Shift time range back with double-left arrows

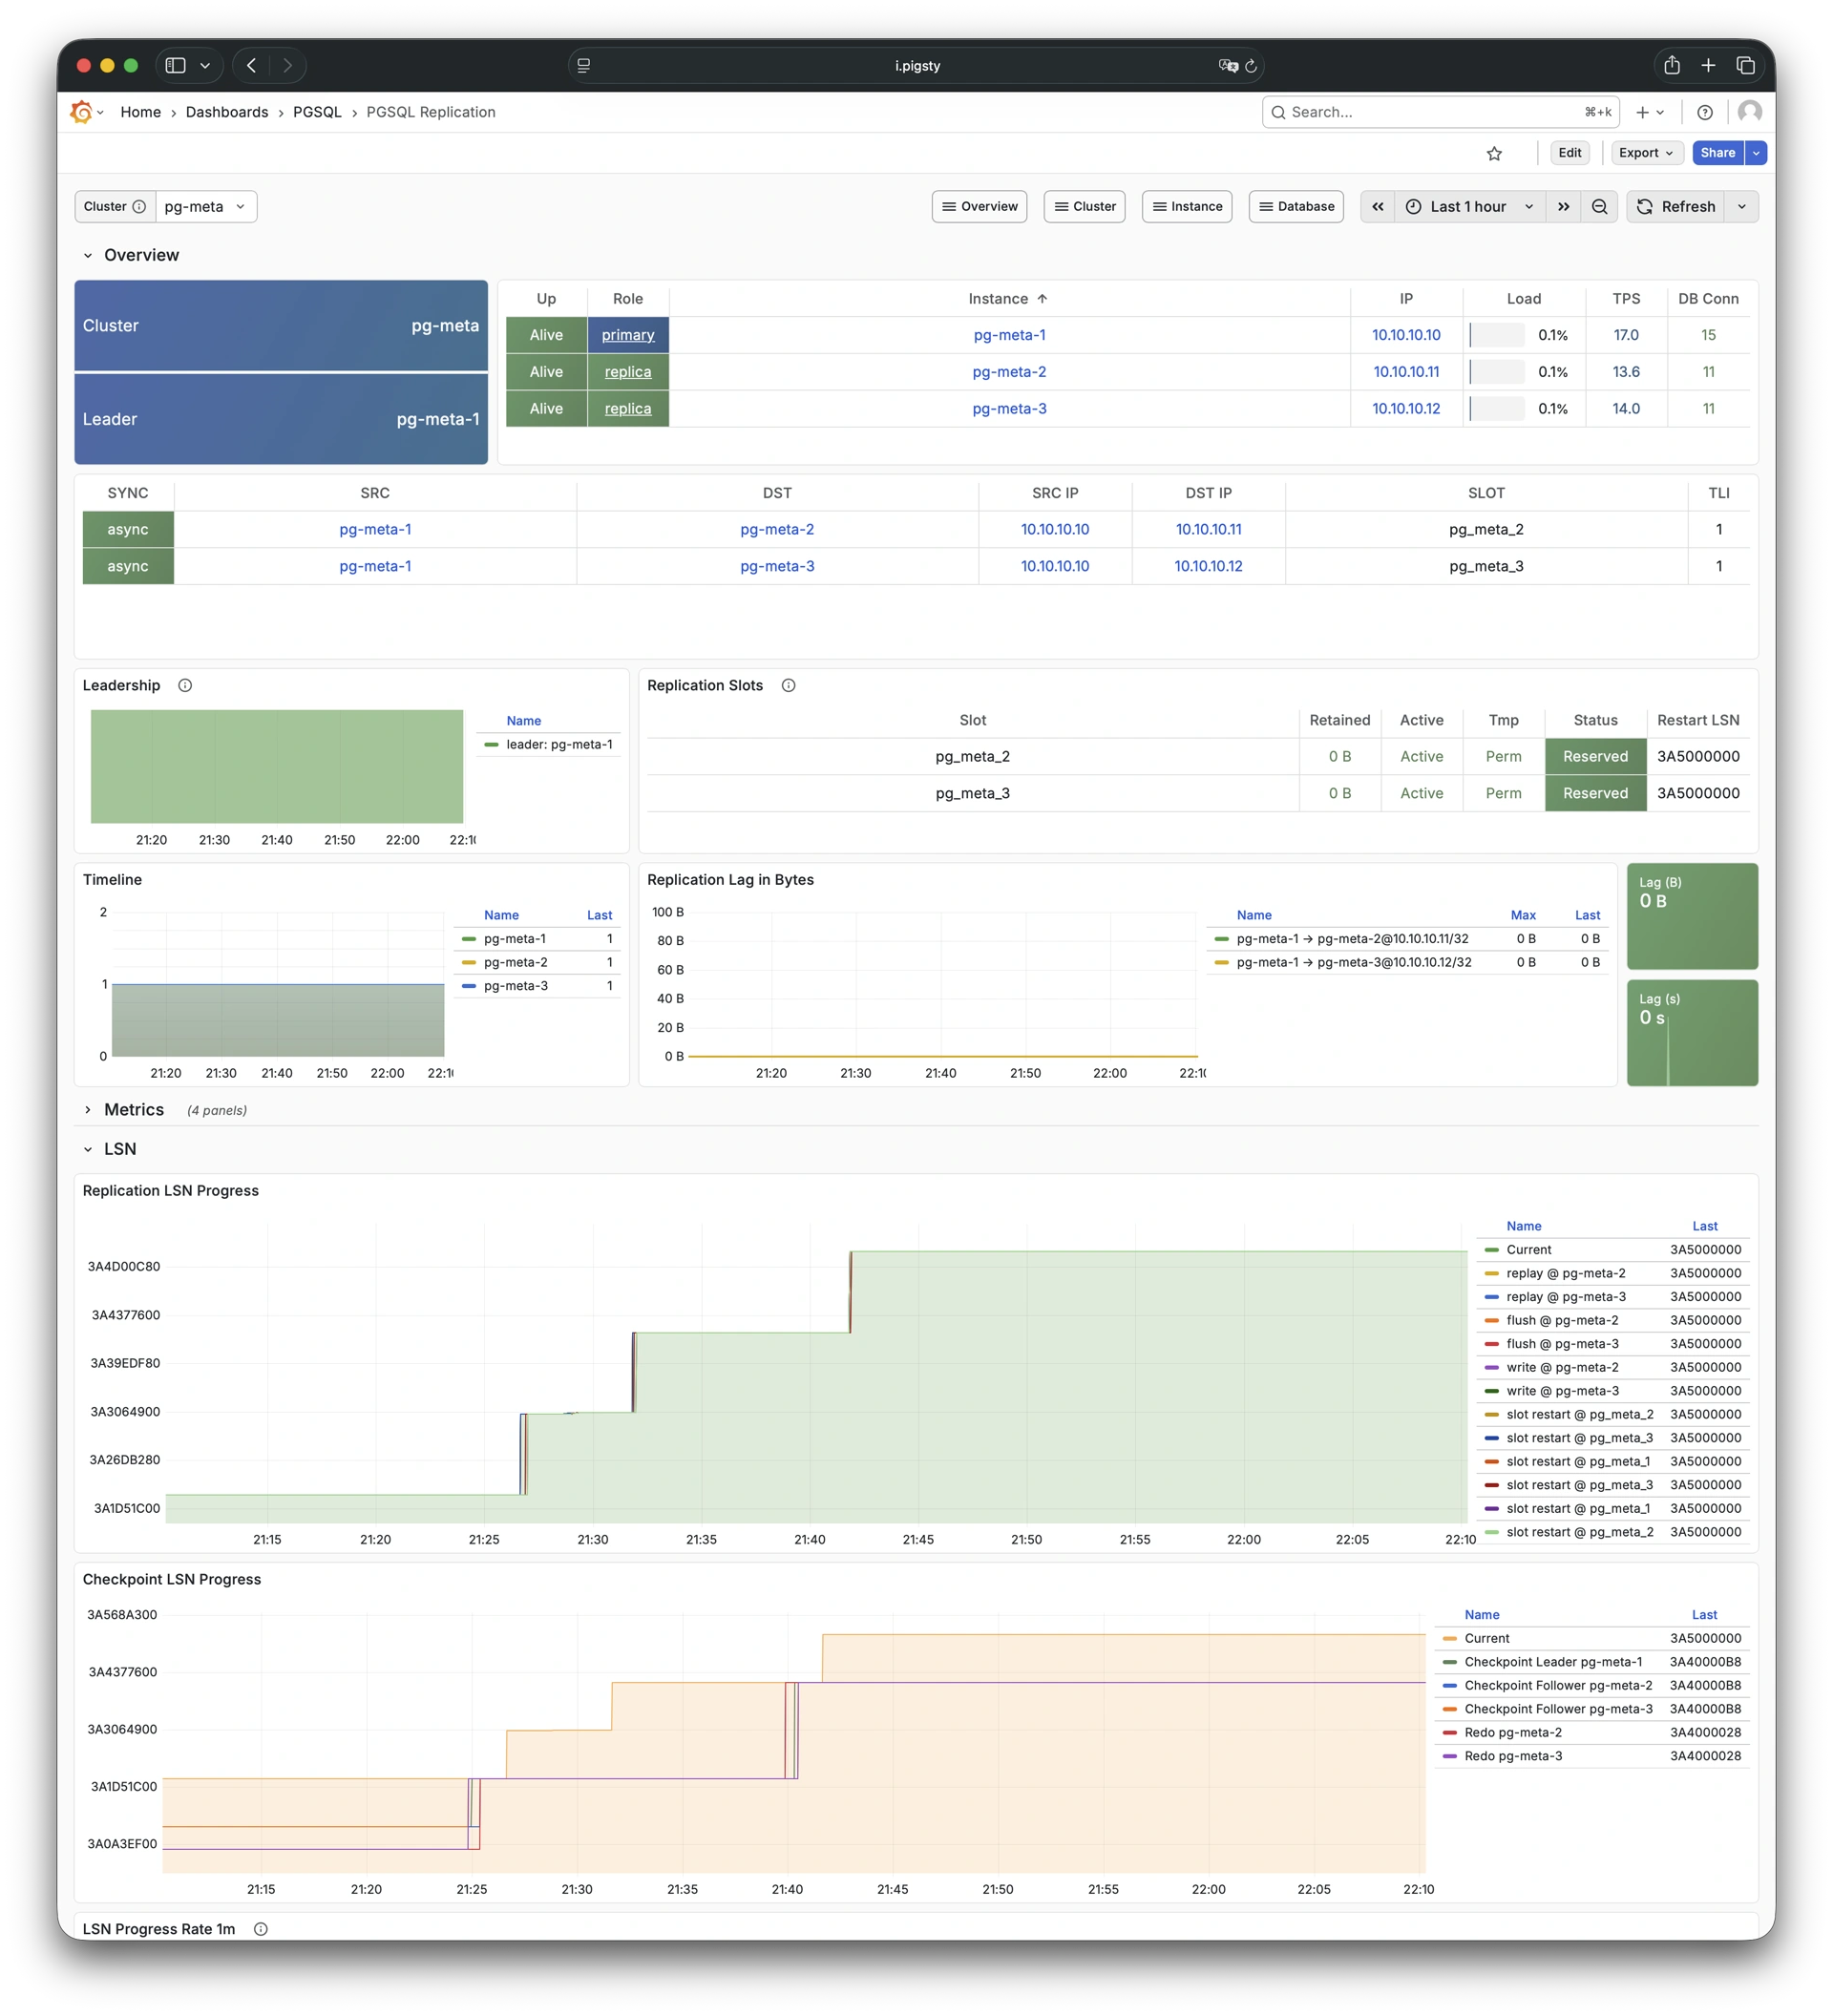tap(1377, 206)
